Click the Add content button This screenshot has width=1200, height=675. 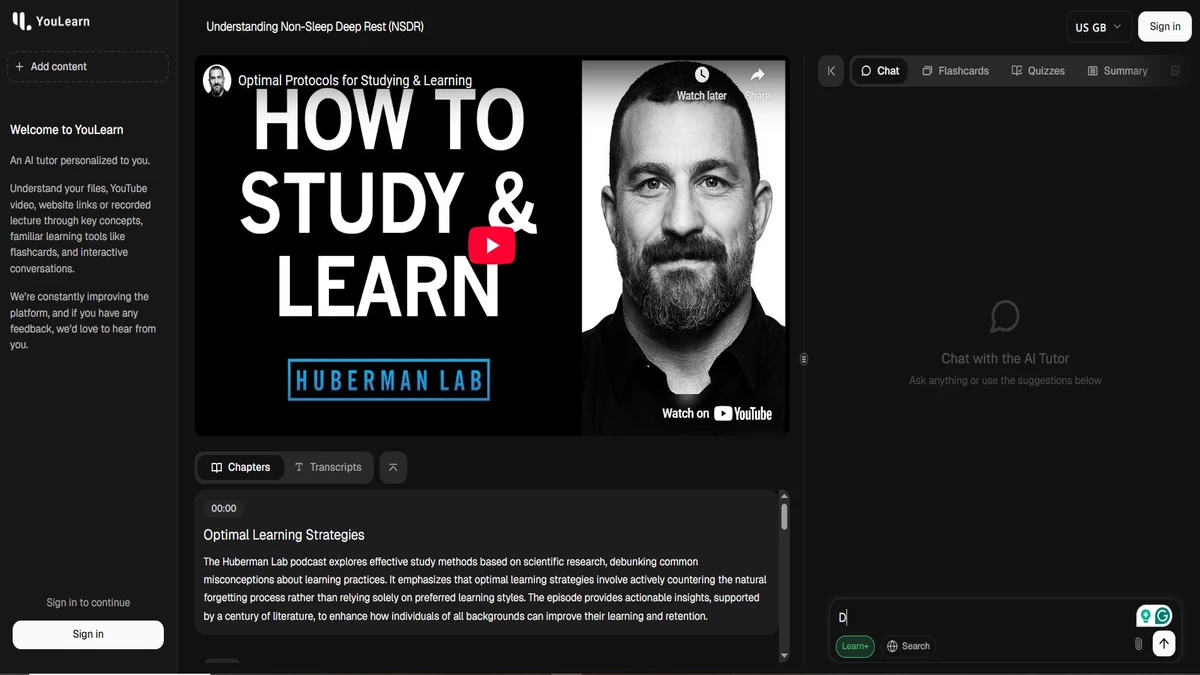pyautogui.click(x=88, y=66)
